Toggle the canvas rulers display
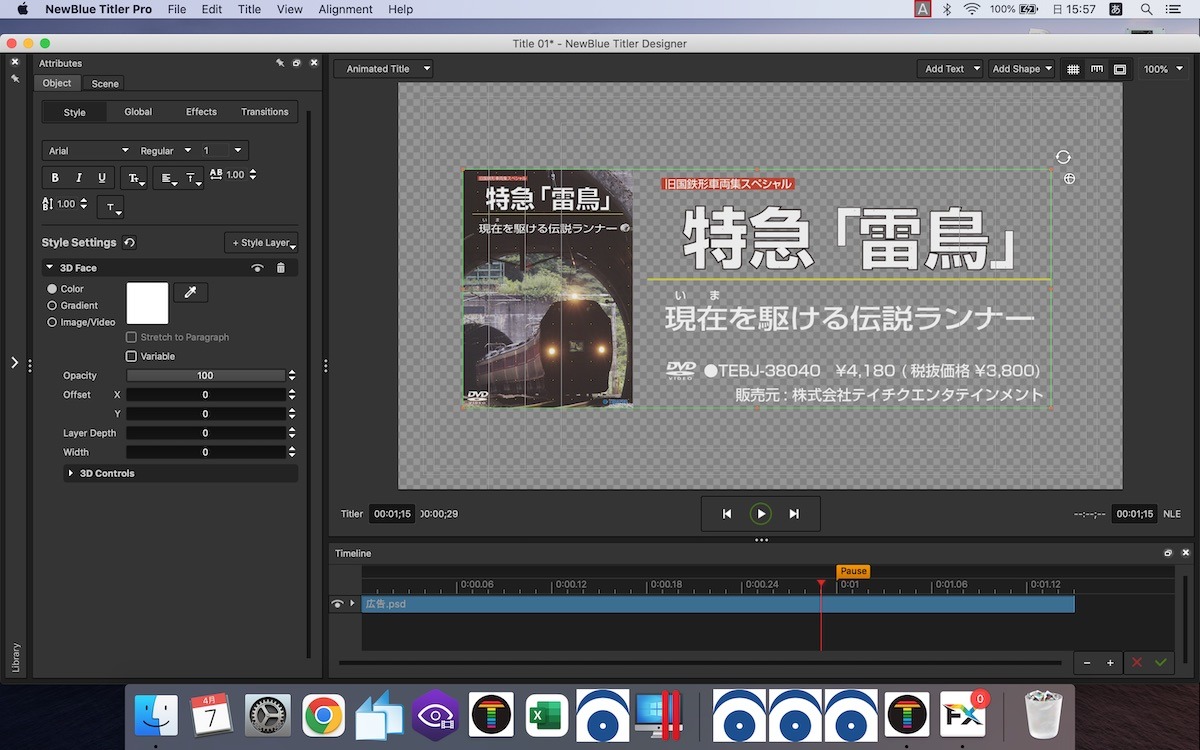Viewport: 1200px width, 750px height. [x=1097, y=69]
